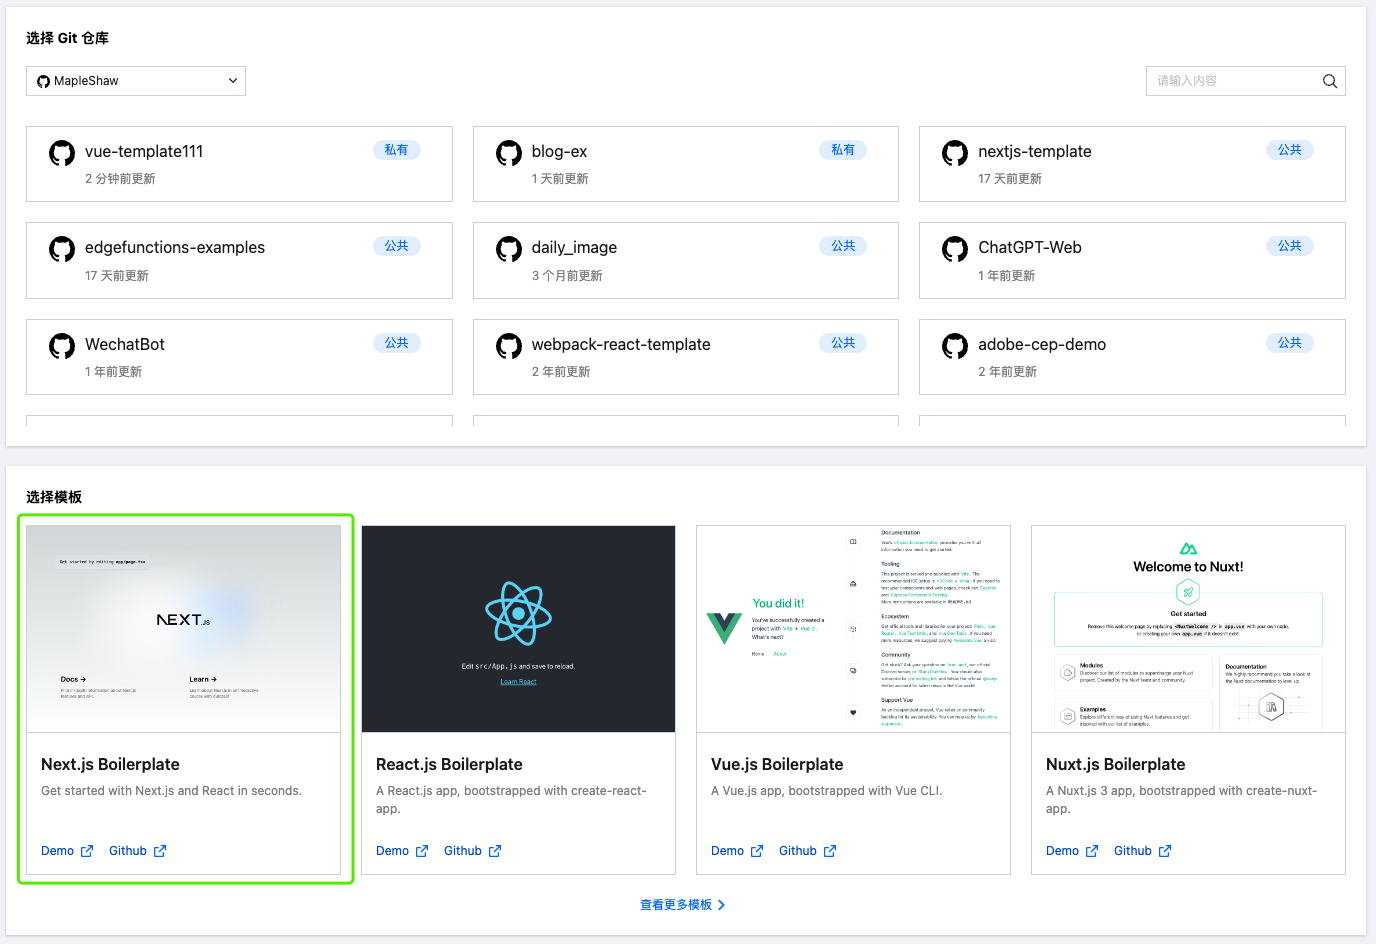1376x944 pixels.
Task: Open Github link of Vue.js Boilerplate
Action: pyautogui.click(x=798, y=851)
